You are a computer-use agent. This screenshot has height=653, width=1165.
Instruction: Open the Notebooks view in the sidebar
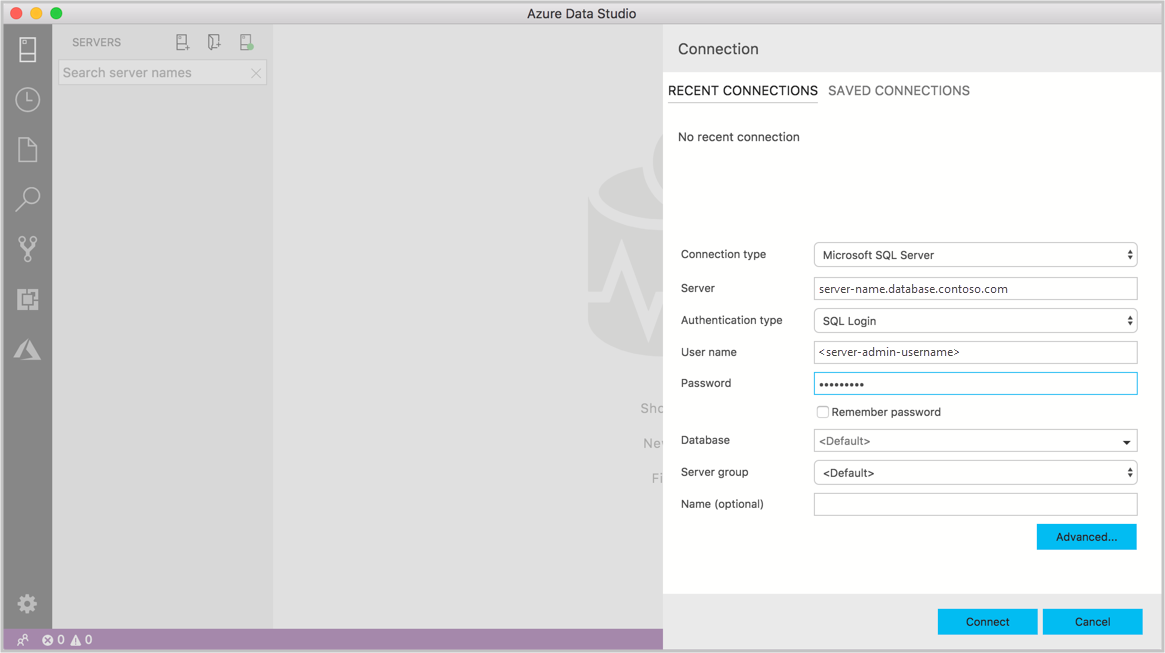[27, 149]
